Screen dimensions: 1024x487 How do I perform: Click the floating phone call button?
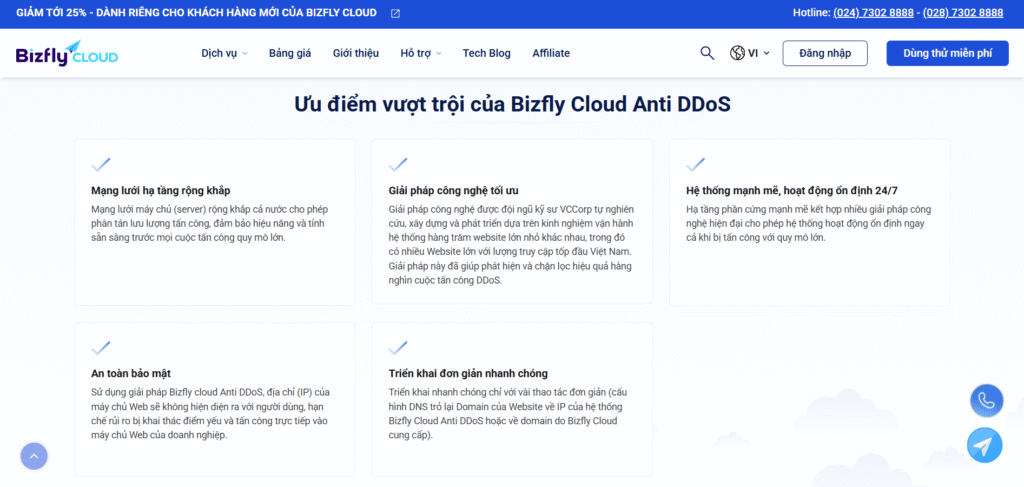[x=986, y=400]
